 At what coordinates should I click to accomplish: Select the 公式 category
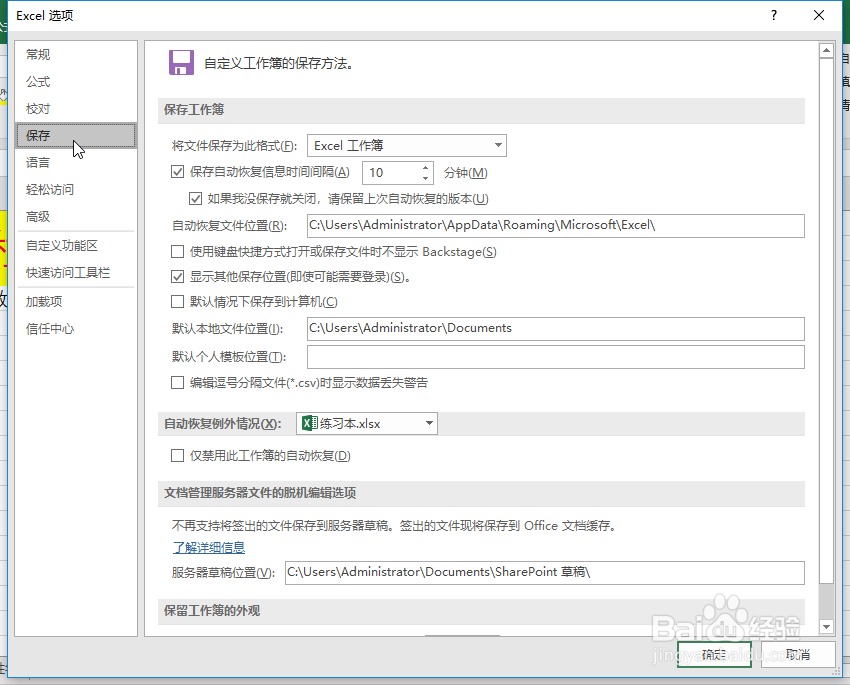76,81
